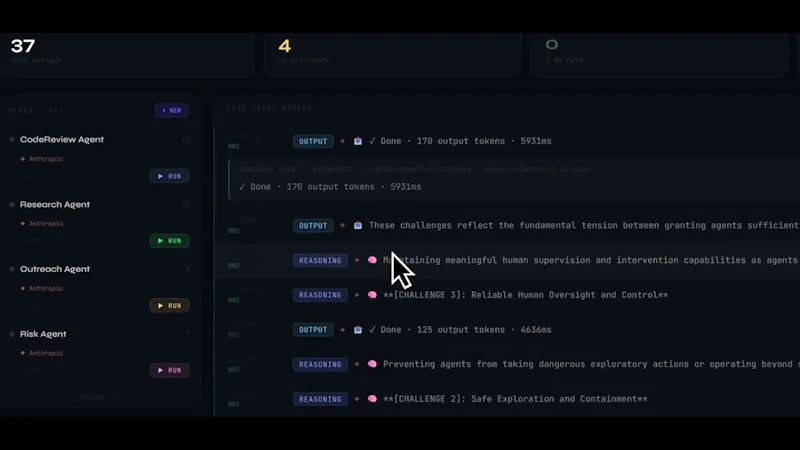
Task: Click REASONING badge on 'human supervision' row
Action: point(320,260)
